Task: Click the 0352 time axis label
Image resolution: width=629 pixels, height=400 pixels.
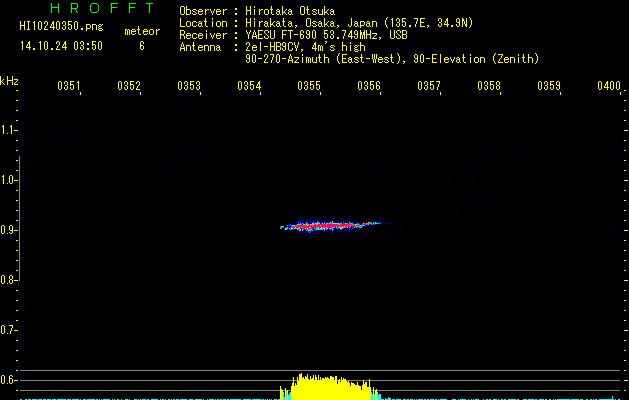Action: tap(128, 85)
